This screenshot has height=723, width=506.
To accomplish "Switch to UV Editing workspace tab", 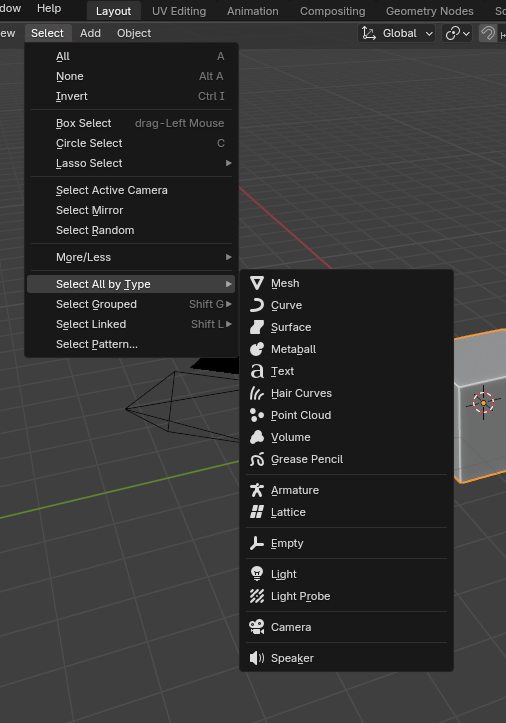I will 179,11.
